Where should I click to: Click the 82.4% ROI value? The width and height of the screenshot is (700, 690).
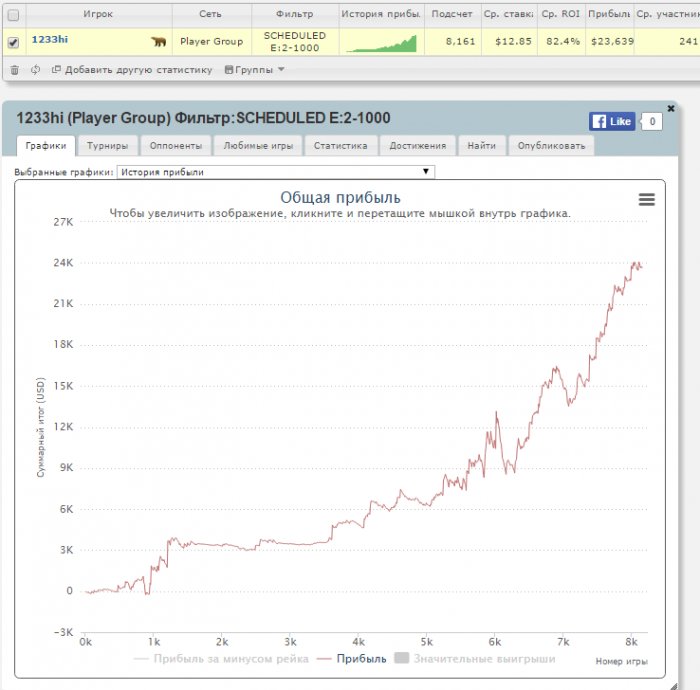[563, 42]
